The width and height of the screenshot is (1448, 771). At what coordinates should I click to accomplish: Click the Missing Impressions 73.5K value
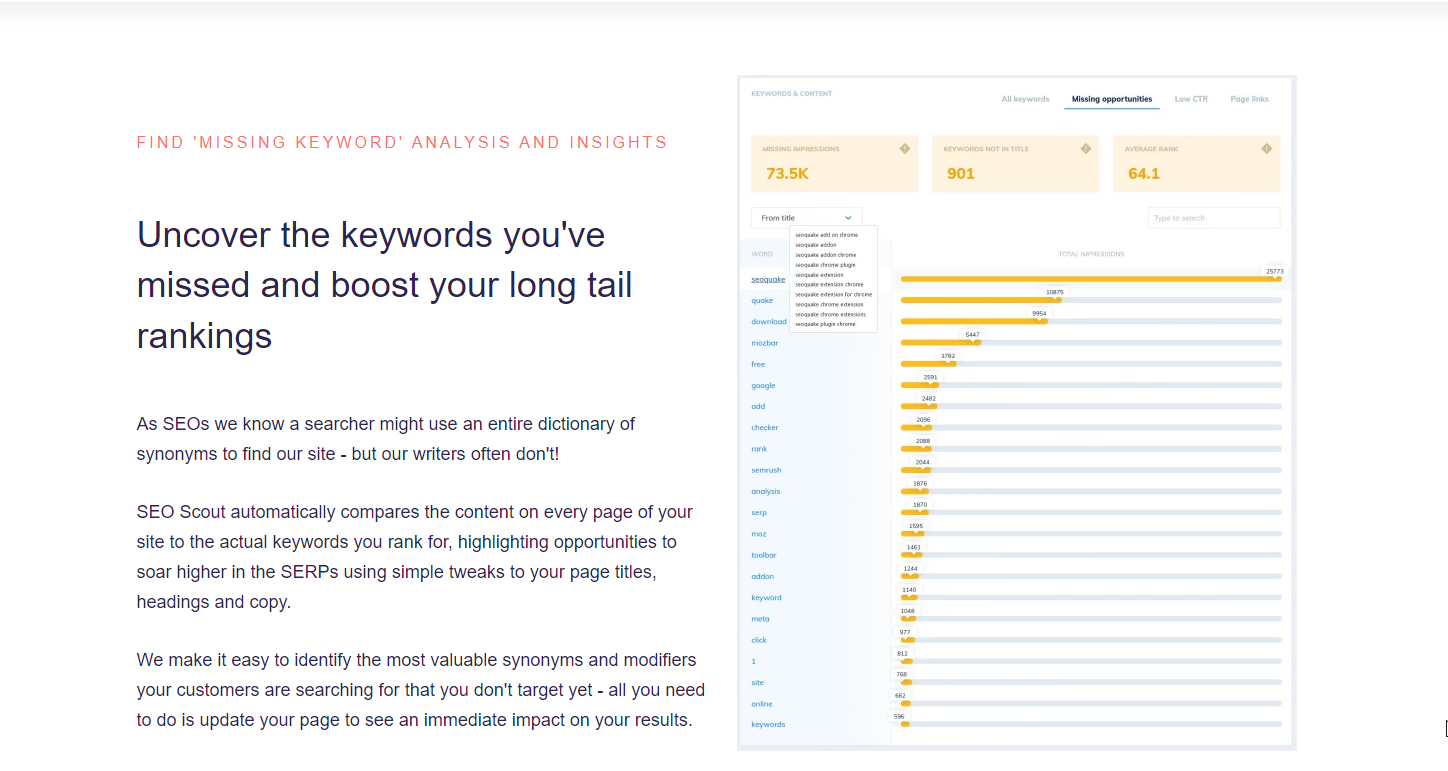[787, 173]
